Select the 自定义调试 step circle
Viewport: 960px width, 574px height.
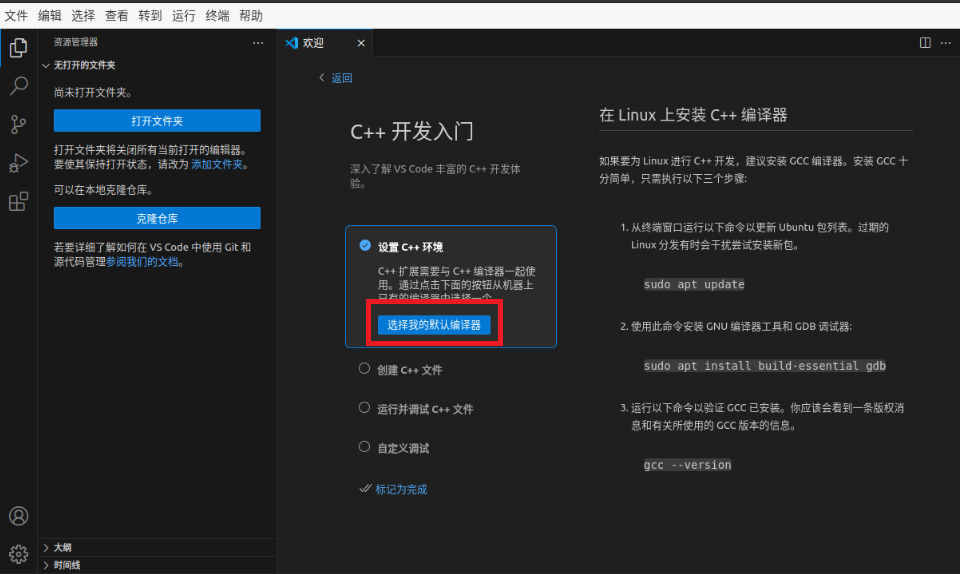coord(364,447)
